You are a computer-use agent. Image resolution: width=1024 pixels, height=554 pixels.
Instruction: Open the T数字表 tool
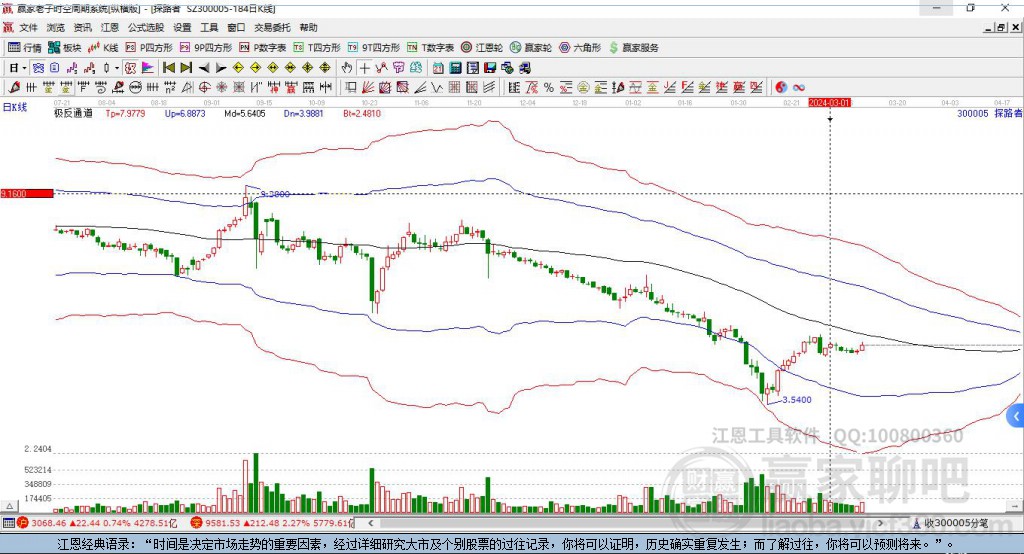click(x=430, y=48)
